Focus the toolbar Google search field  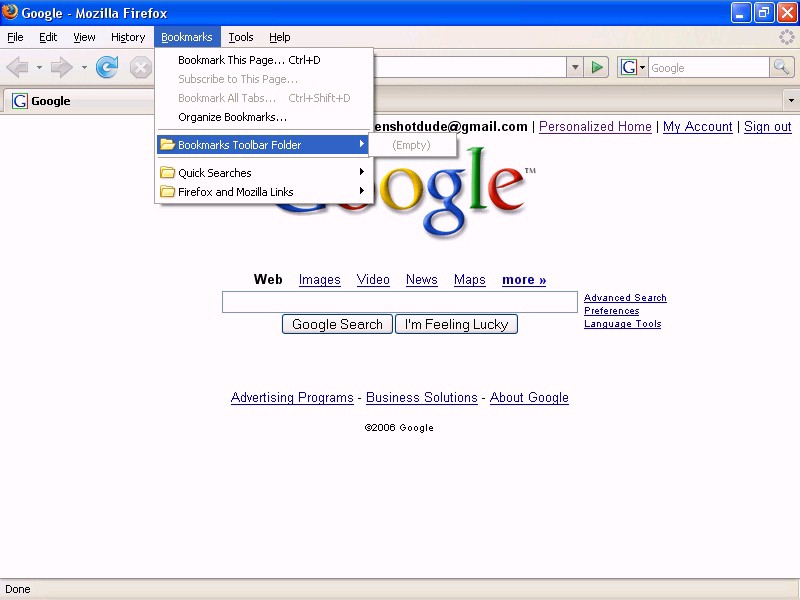(709, 67)
